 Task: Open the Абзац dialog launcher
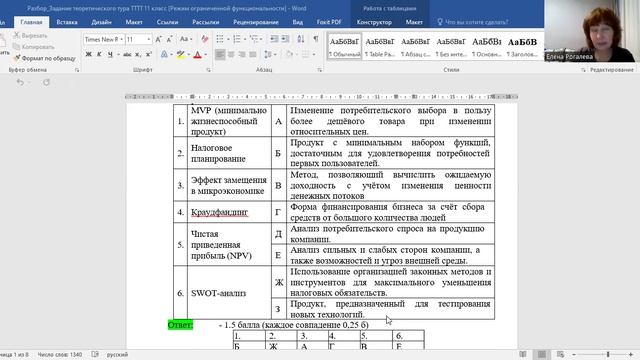point(320,70)
